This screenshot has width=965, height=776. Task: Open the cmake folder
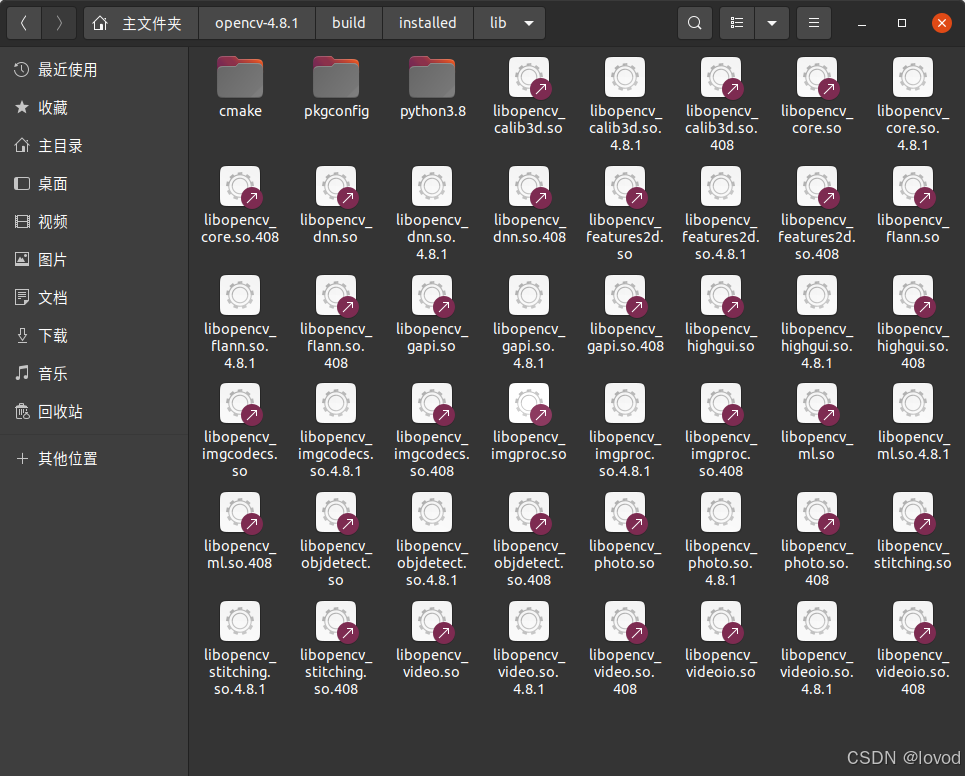240,78
